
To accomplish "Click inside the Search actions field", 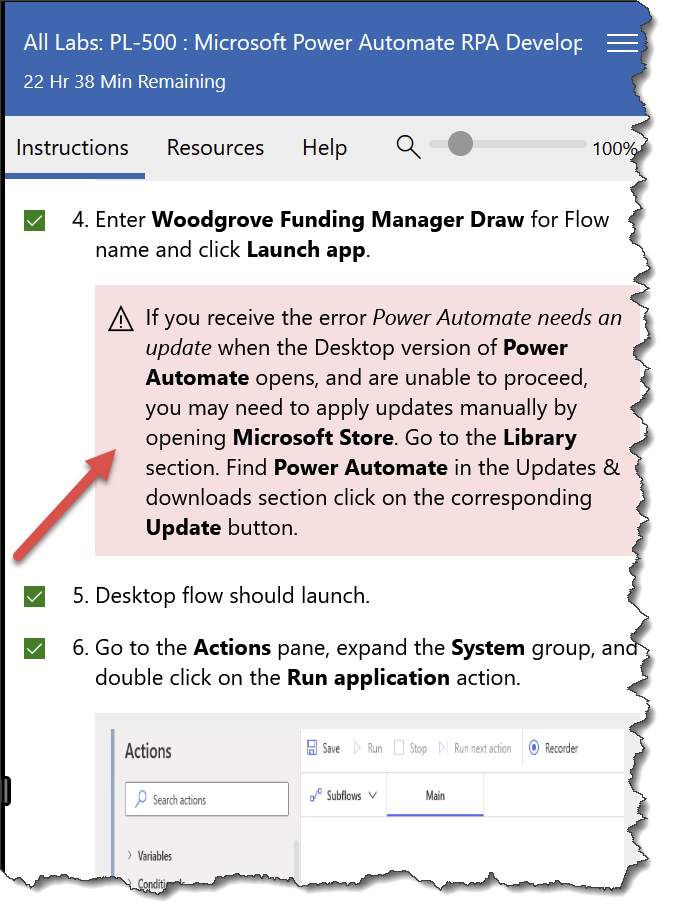I will click(x=206, y=799).
